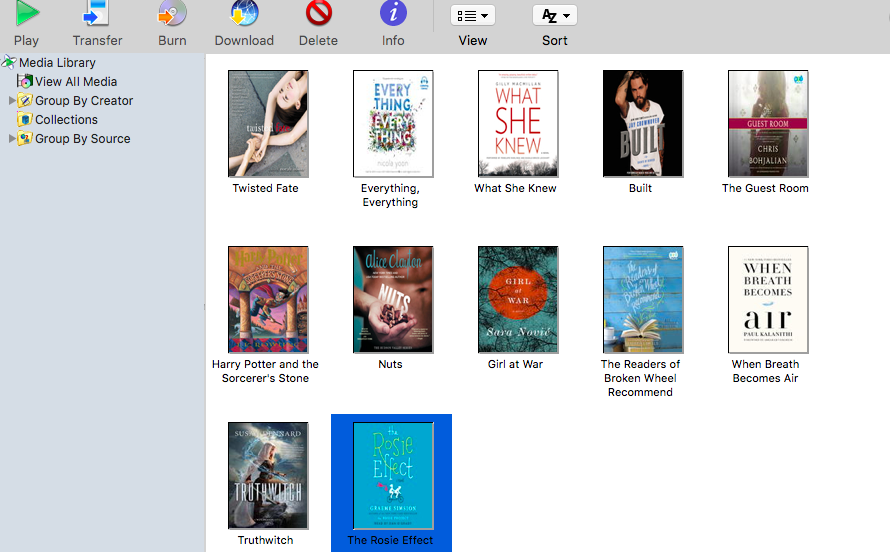Click the 'Everything, Everything' title text
890x552 pixels.
coord(391,195)
